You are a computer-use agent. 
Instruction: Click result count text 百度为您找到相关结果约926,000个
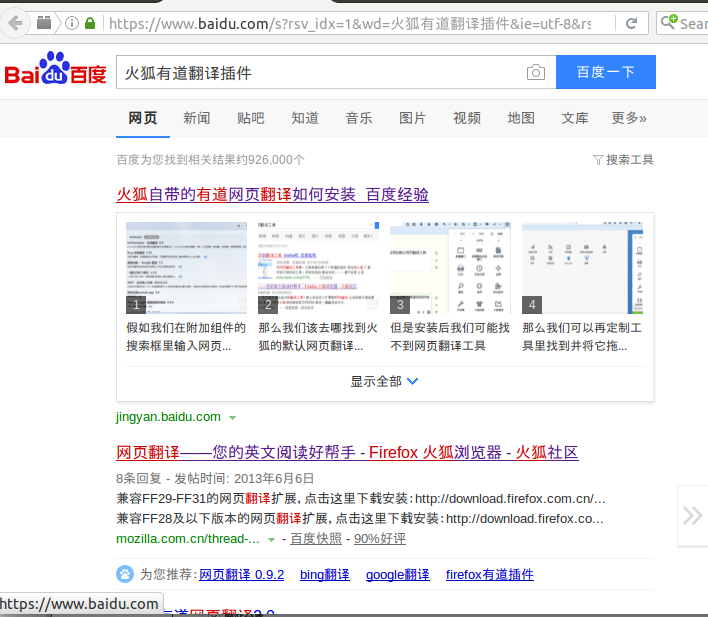210,160
